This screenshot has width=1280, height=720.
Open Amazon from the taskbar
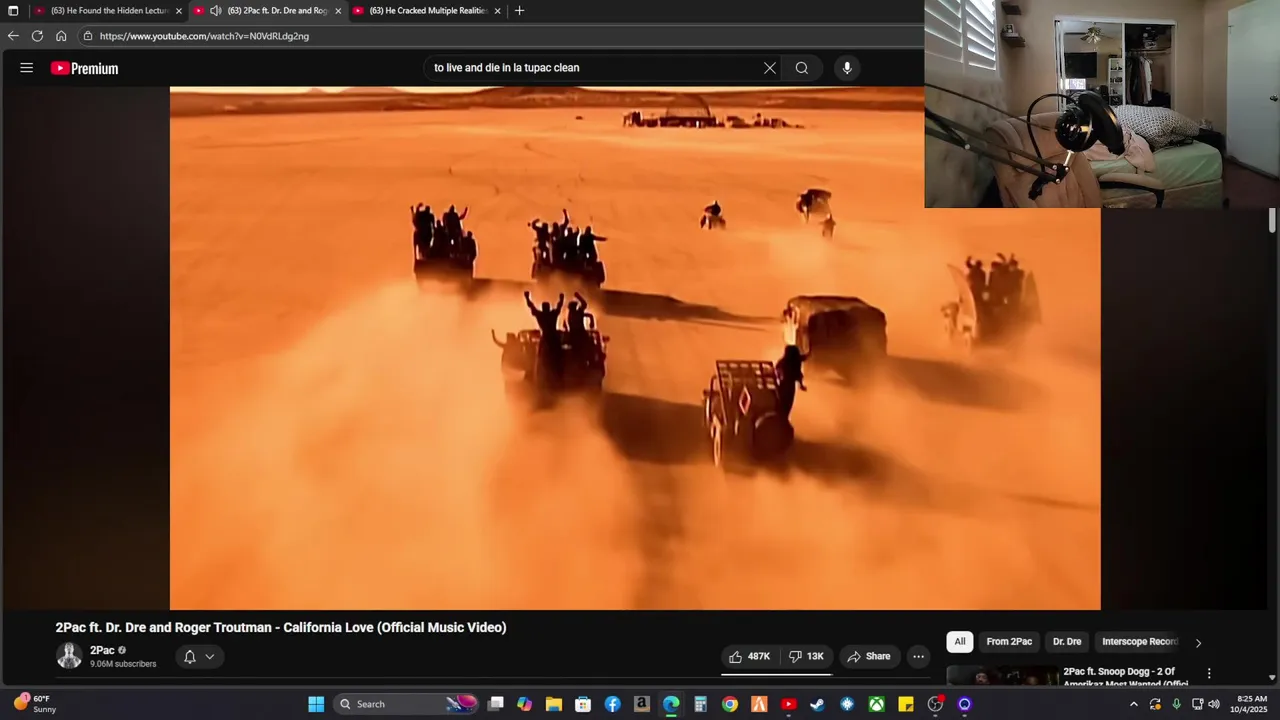[x=642, y=704]
